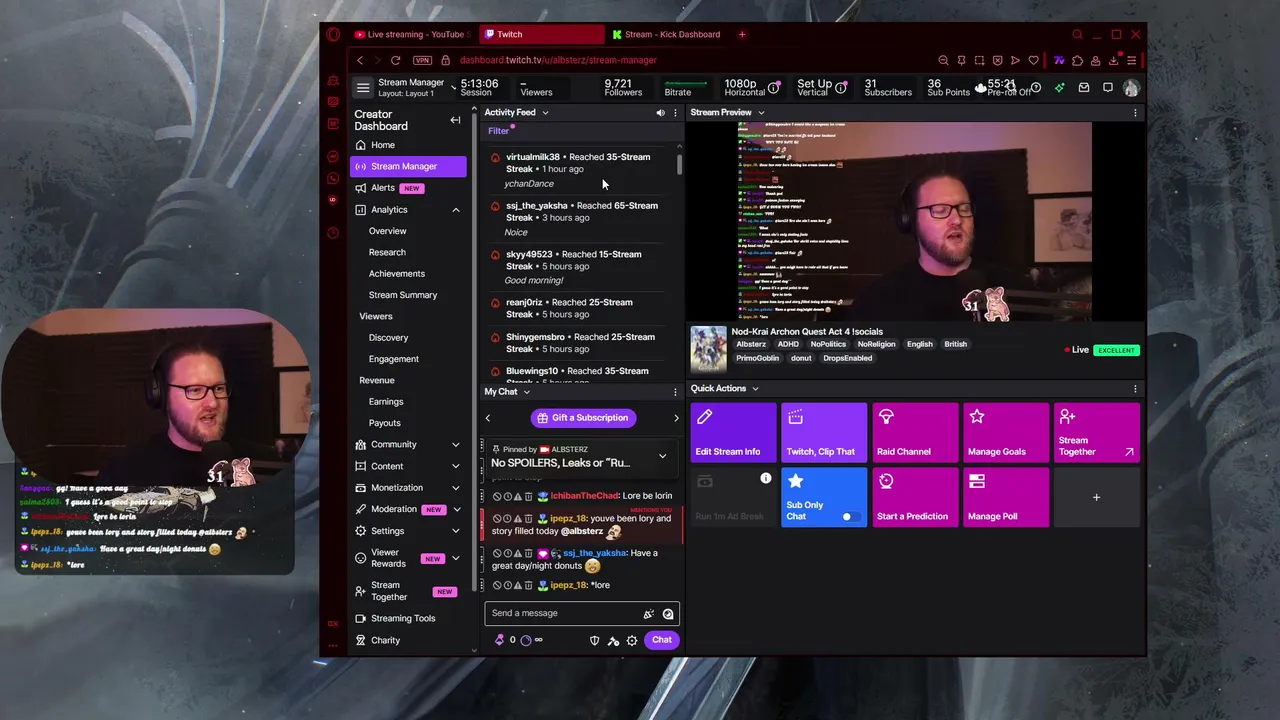Click the browser address bar URL
This screenshot has width=1280, height=720.
point(559,61)
